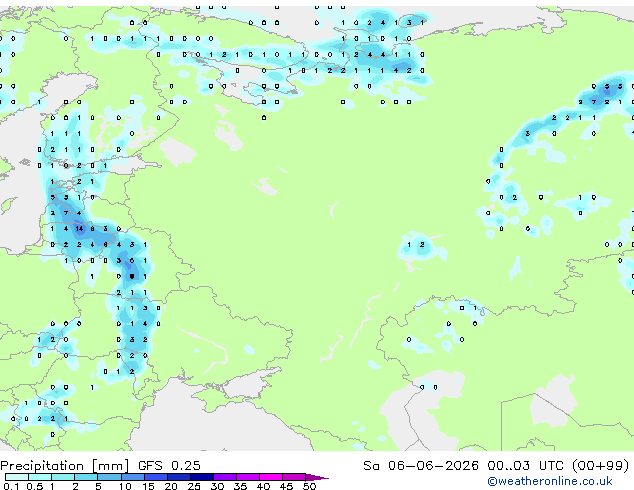Click the '25' legend scale label
This screenshot has height=490, width=634.
click(x=194, y=486)
